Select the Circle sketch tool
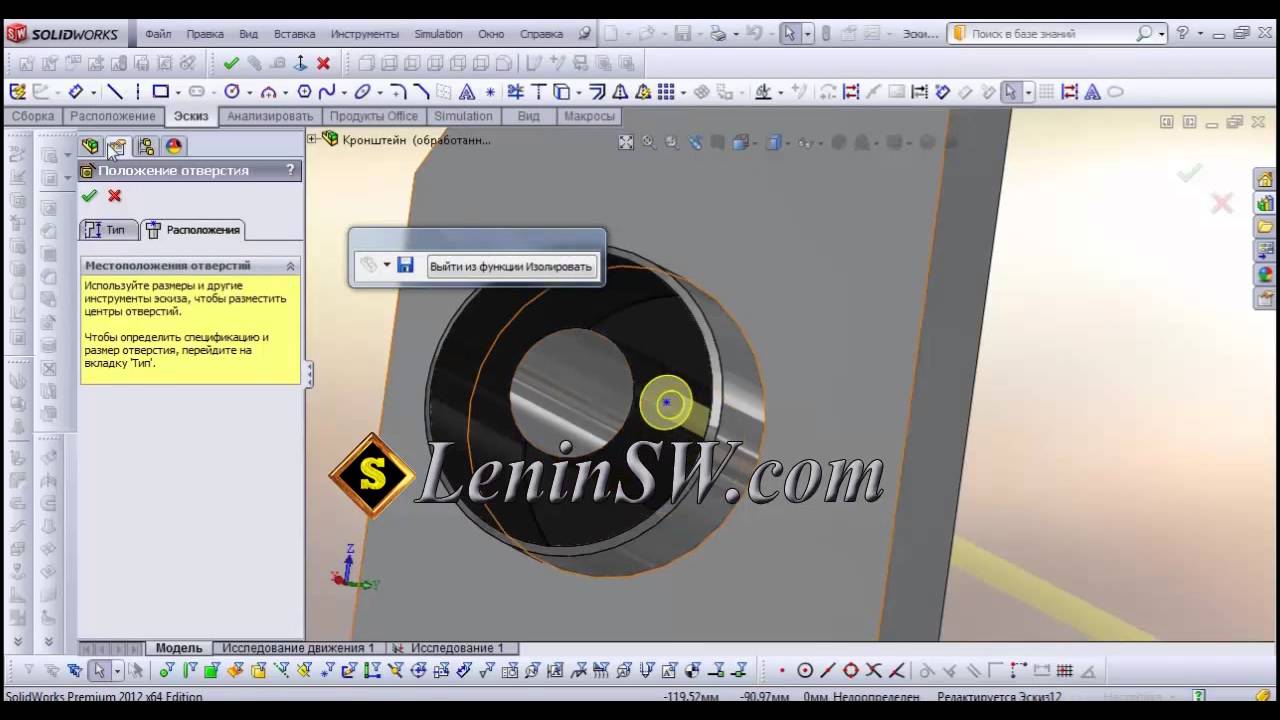 232,92
